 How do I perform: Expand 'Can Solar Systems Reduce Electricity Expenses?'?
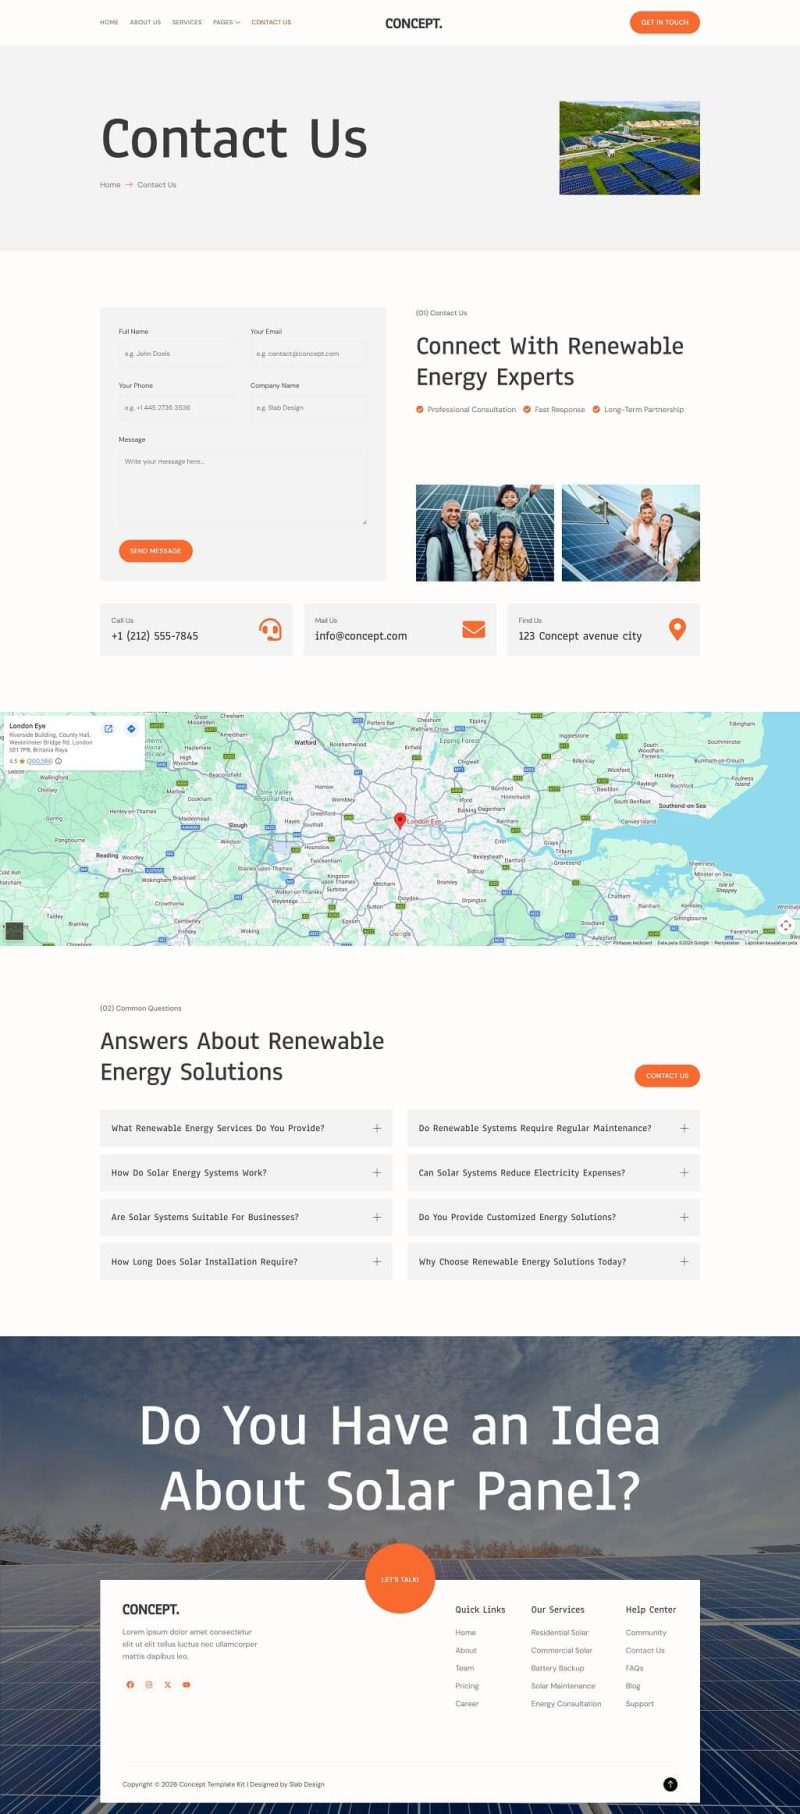(x=553, y=1173)
